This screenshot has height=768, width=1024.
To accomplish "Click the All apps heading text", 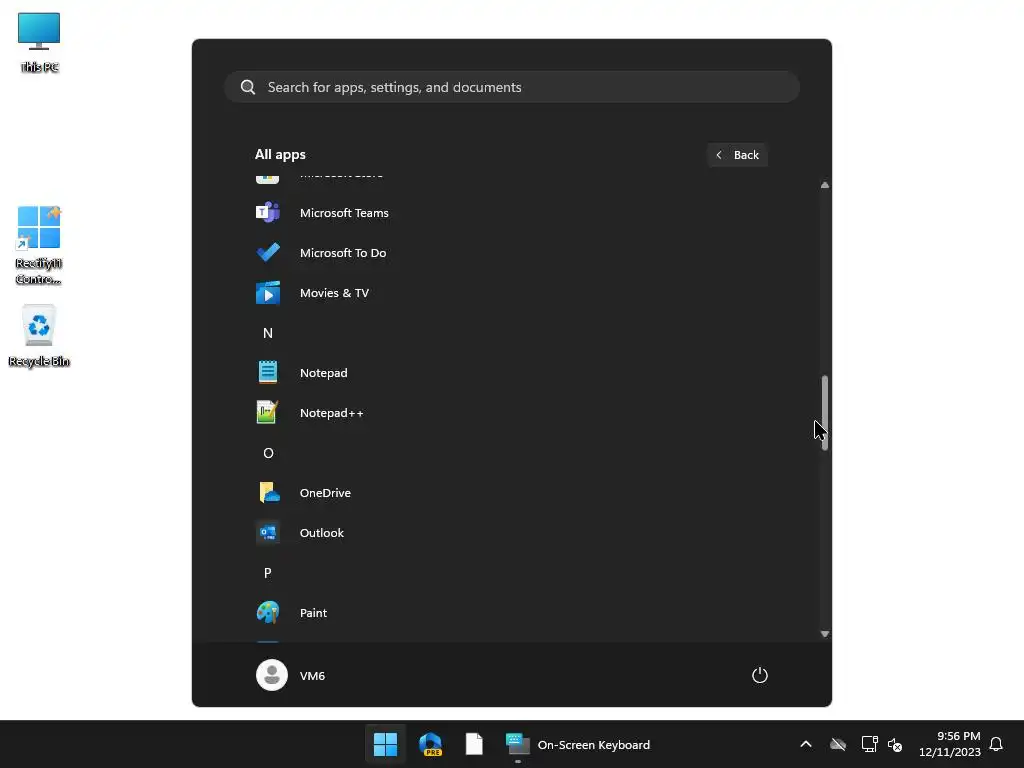I will click(280, 154).
